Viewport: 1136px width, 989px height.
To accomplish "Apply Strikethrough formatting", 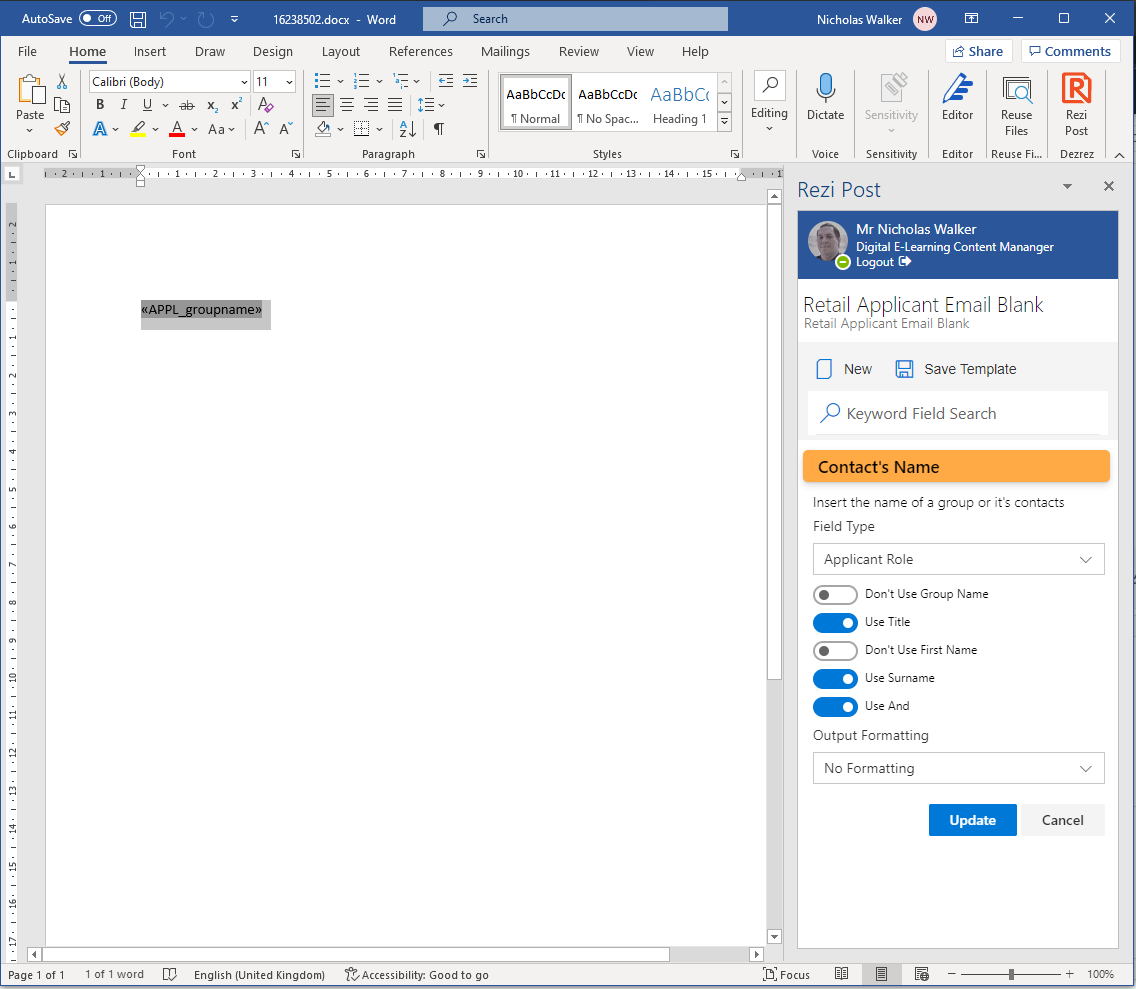I will (x=187, y=105).
